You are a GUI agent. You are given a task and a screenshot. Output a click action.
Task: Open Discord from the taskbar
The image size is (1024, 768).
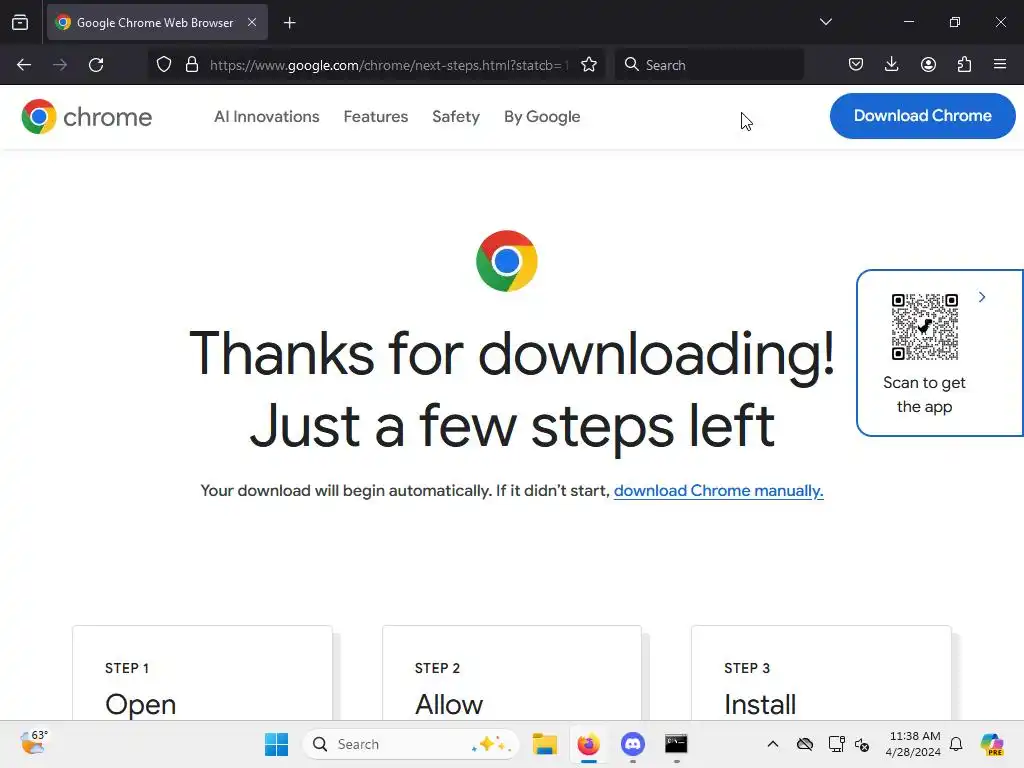[633, 744]
